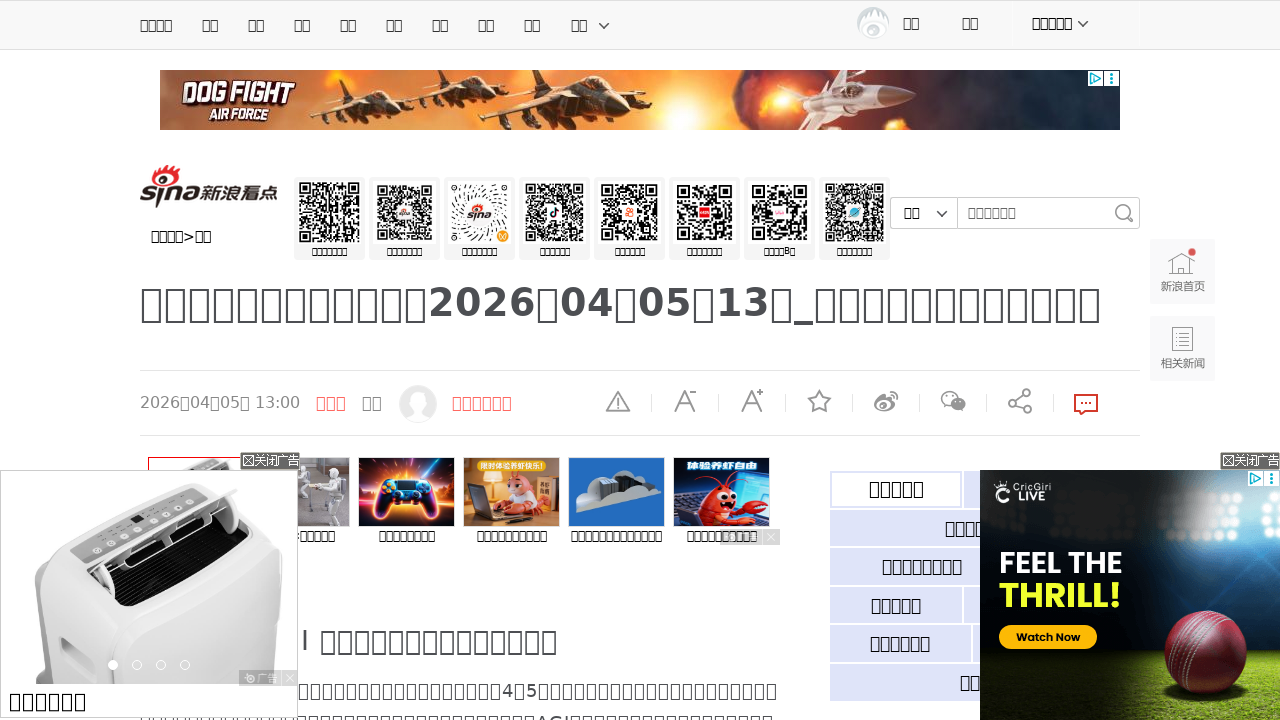The width and height of the screenshot is (1280, 720).
Task: Share article via the WeChat icon
Action: [x=953, y=402]
